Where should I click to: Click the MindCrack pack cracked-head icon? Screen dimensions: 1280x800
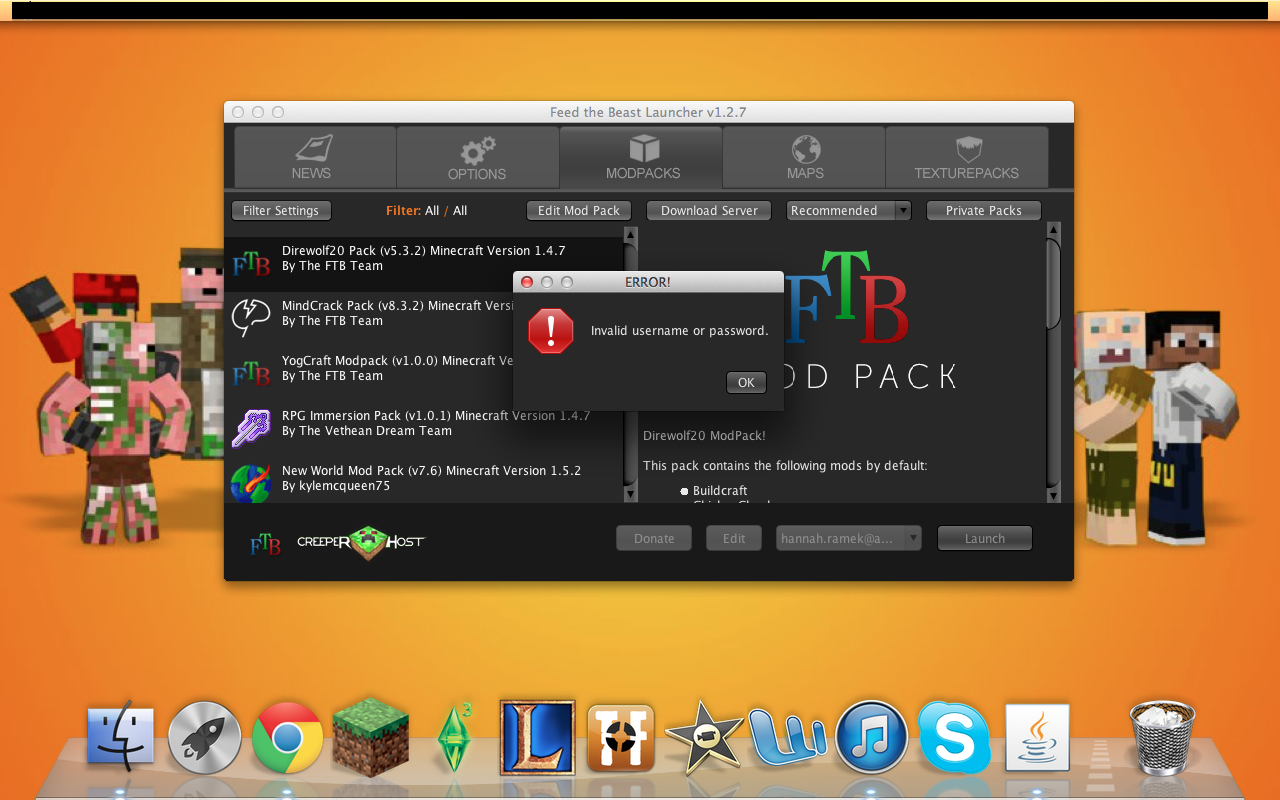(251, 316)
